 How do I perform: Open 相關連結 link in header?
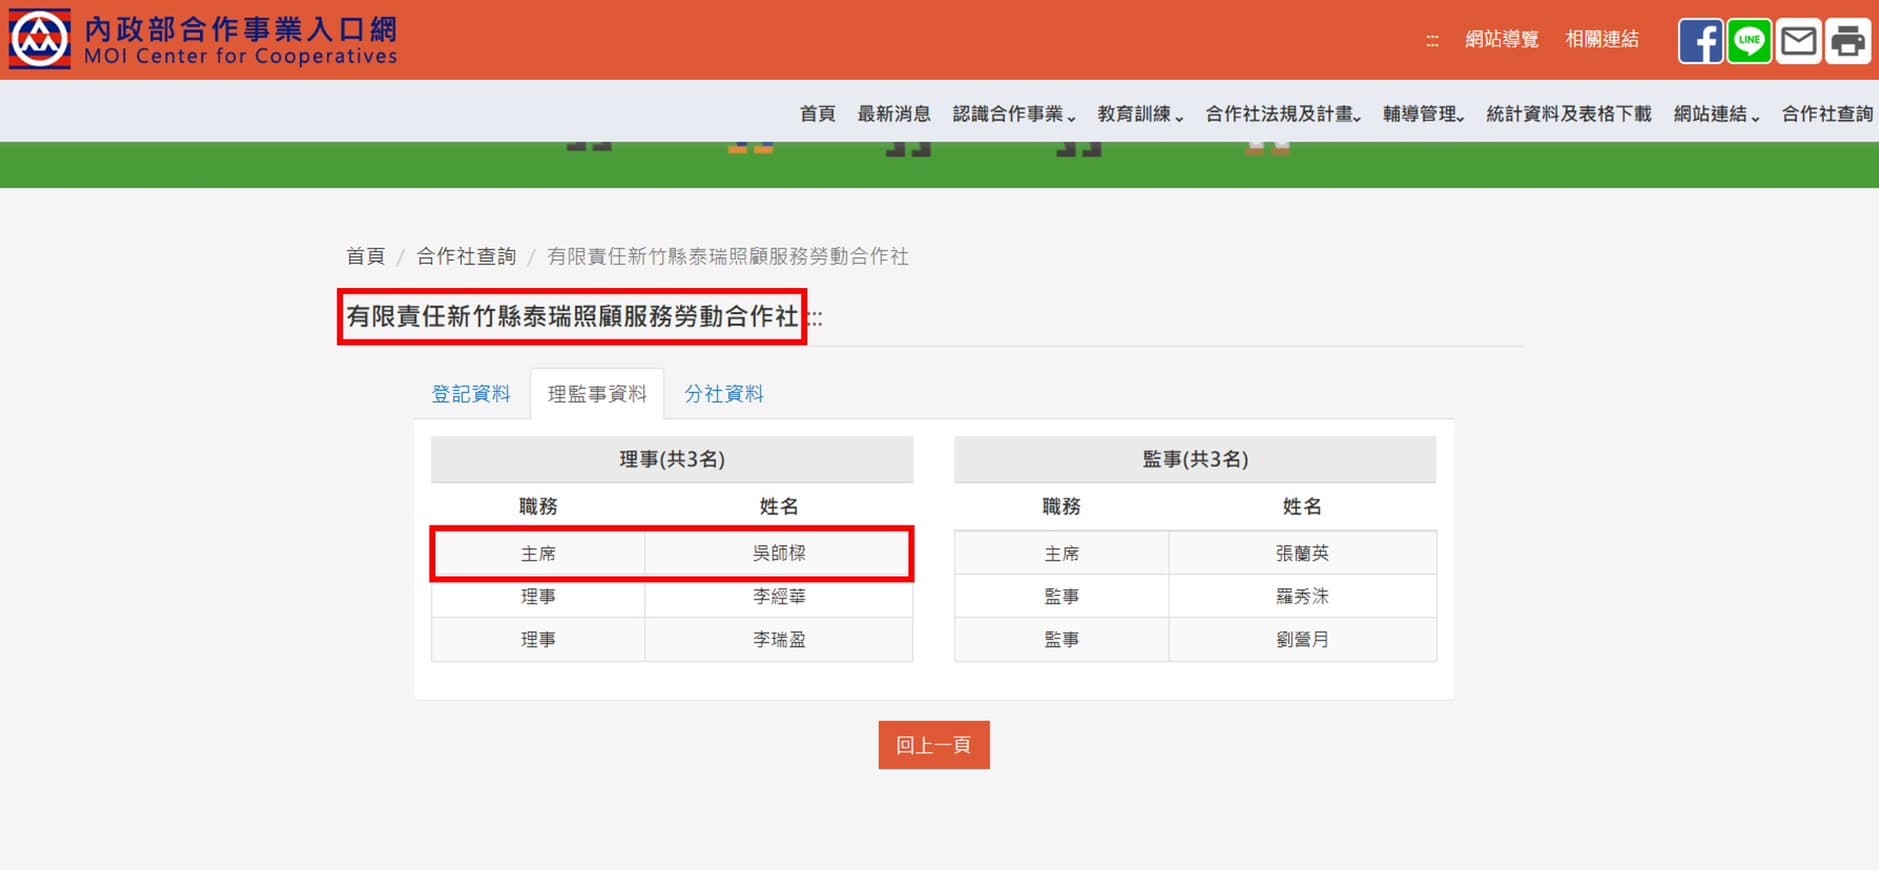[1602, 39]
